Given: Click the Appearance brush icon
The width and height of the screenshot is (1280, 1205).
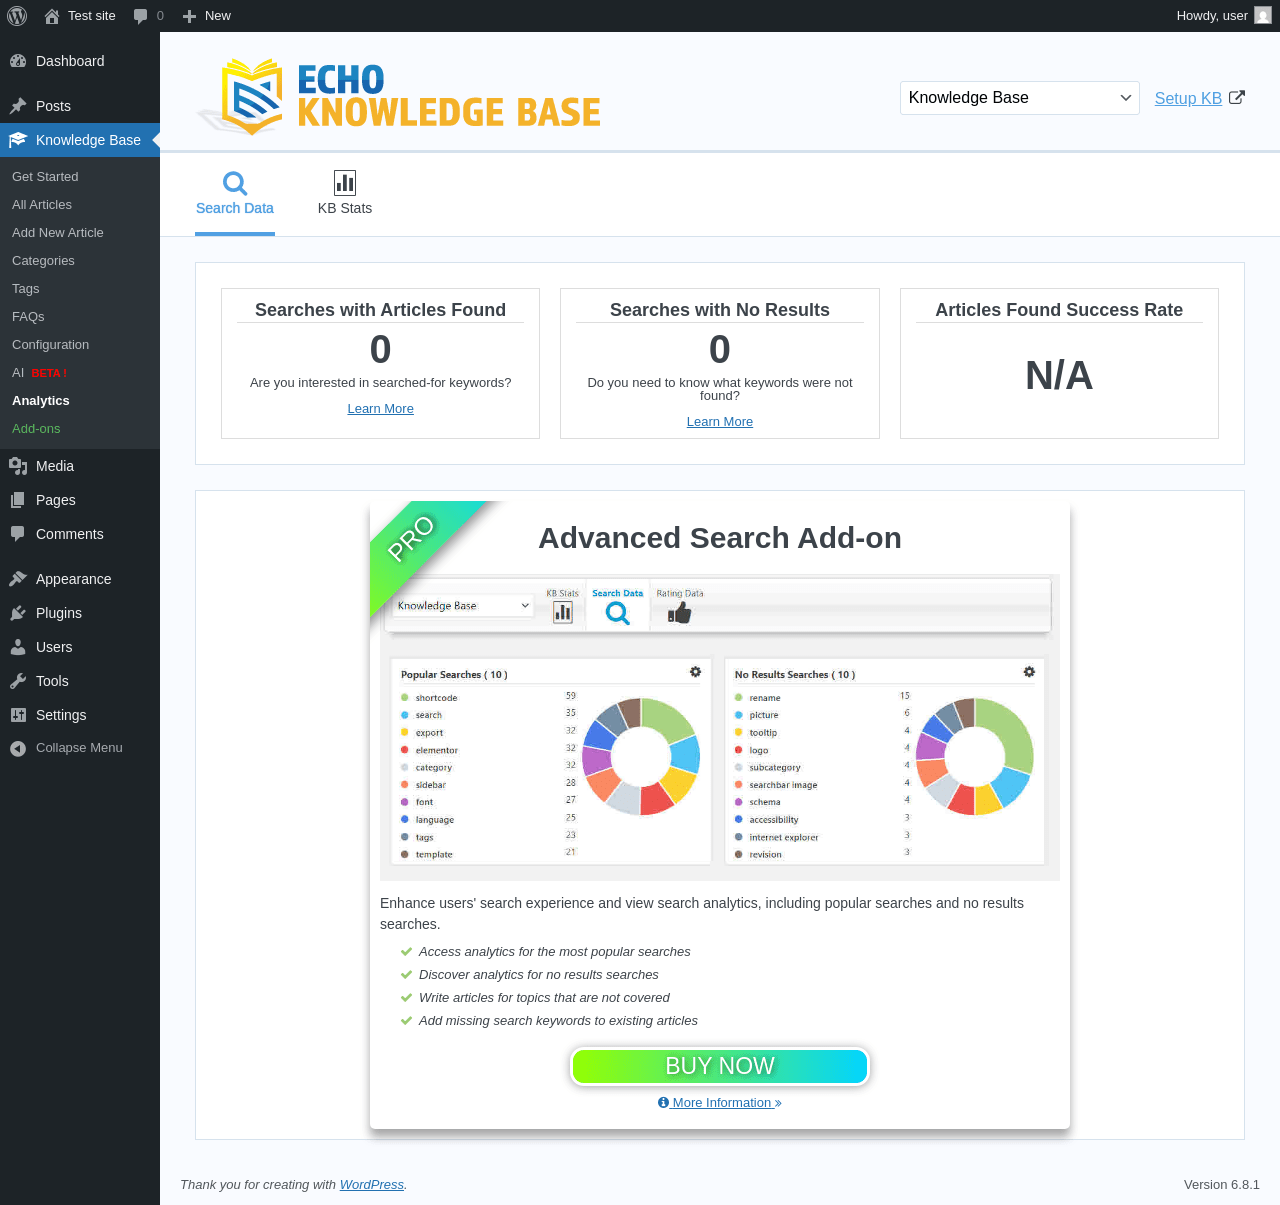Looking at the screenshot, I should point(18,579).
